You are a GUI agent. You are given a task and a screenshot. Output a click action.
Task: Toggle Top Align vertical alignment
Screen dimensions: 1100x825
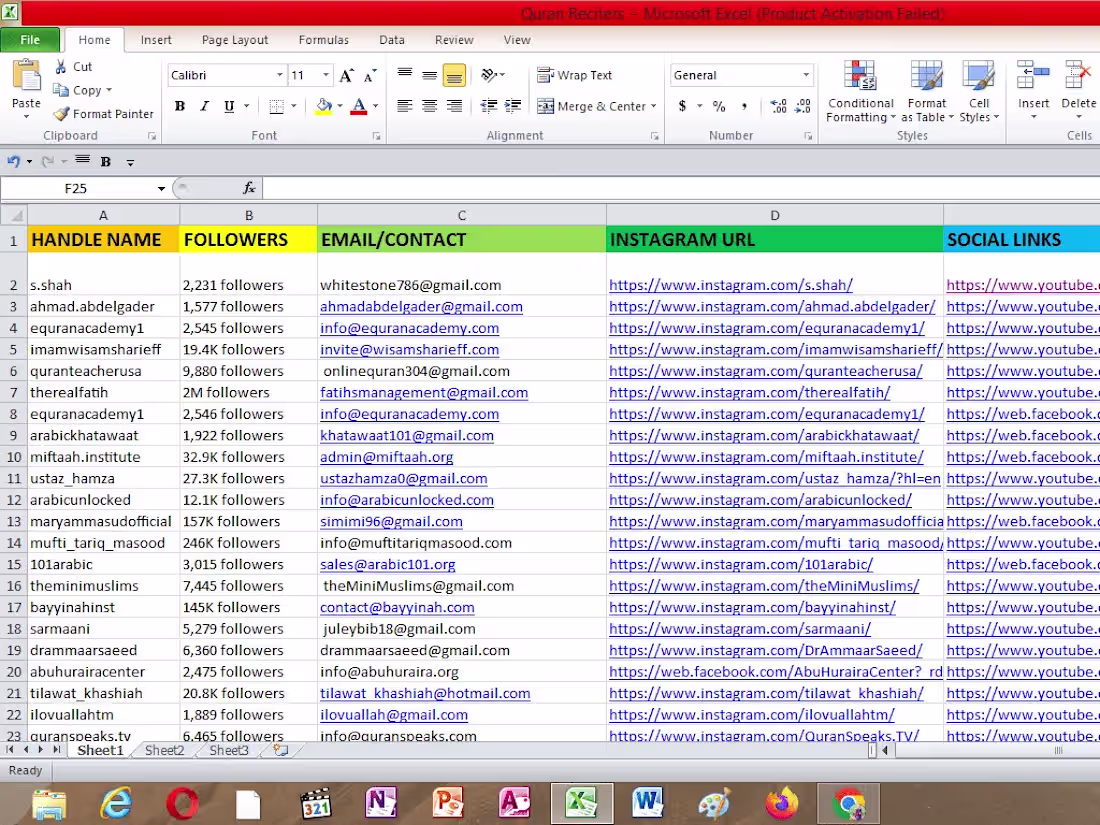[x=405, y=75]
